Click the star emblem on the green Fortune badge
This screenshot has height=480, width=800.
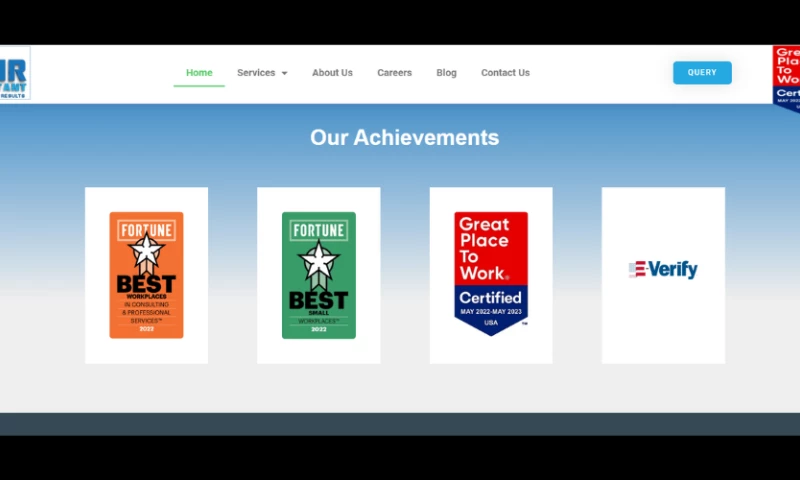pos(318,258)
